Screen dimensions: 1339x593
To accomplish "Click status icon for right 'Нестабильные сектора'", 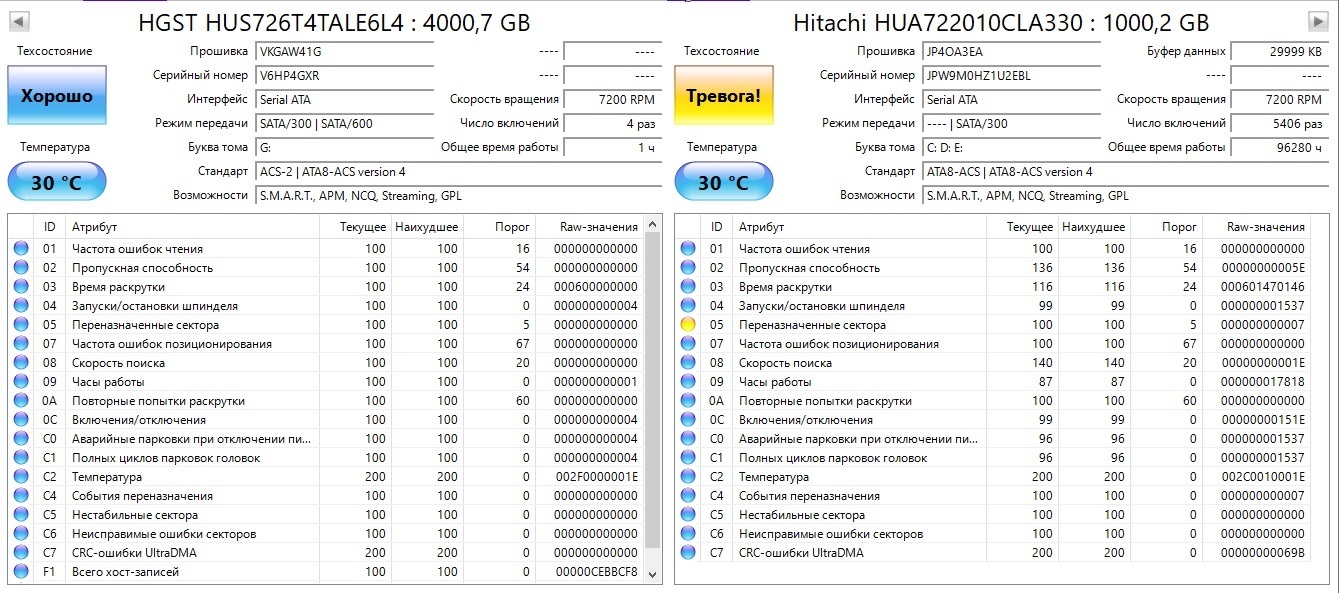I will point(688,515).
